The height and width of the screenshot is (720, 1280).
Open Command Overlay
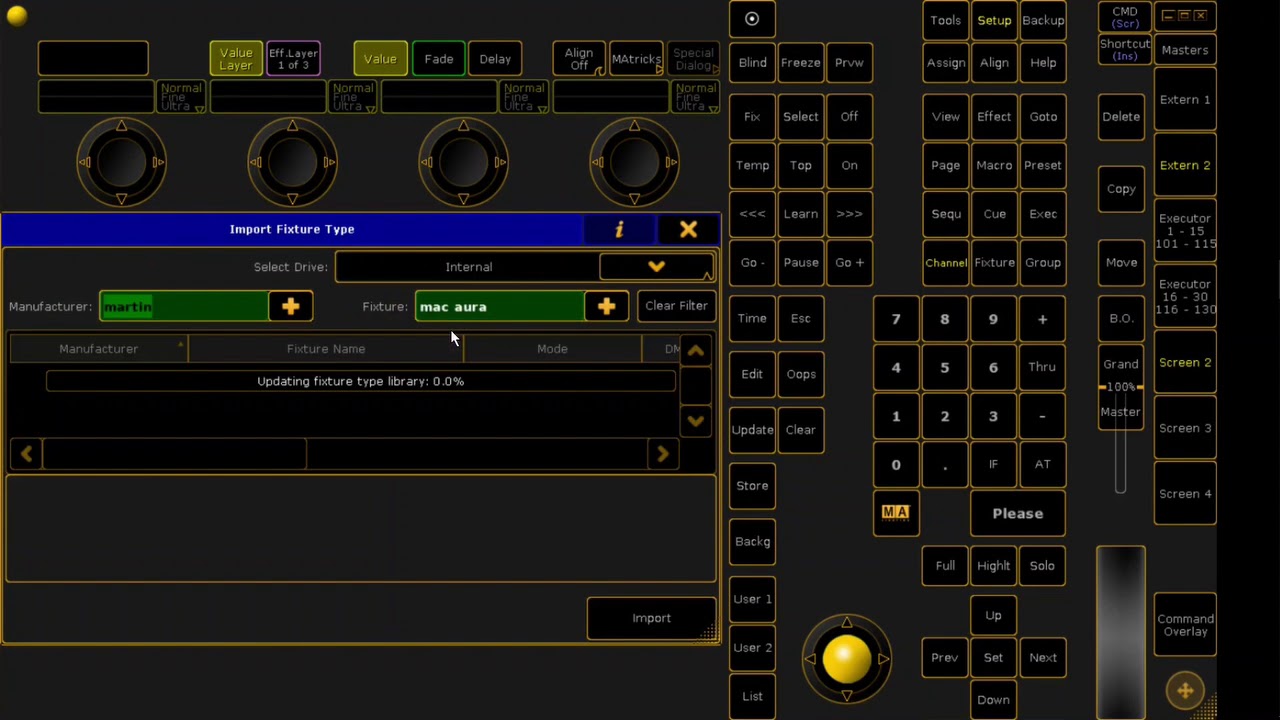[x=1185, y=625]
